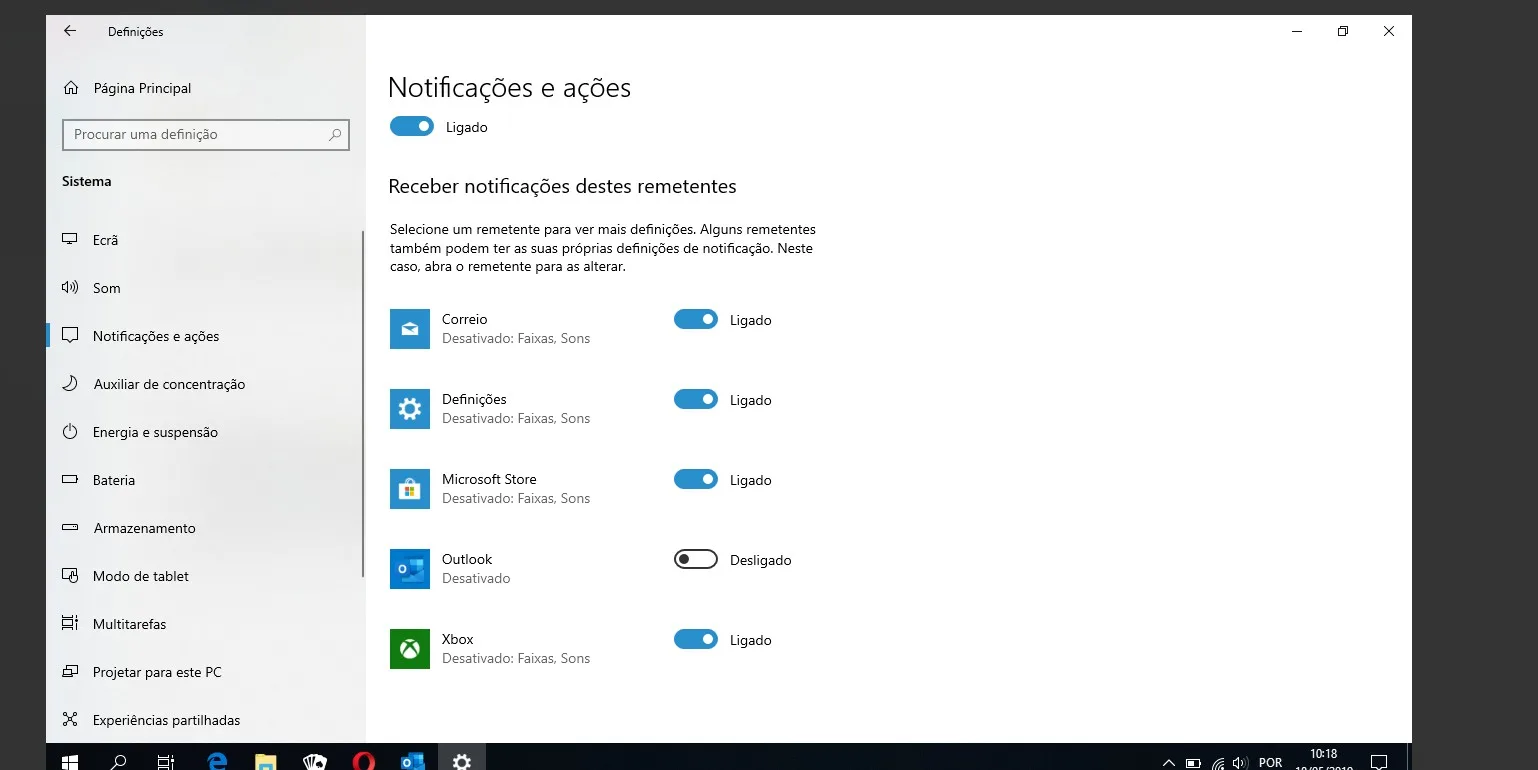Disable notifications for Correio
Screen dimensions: 1538x770
point(696,319)
